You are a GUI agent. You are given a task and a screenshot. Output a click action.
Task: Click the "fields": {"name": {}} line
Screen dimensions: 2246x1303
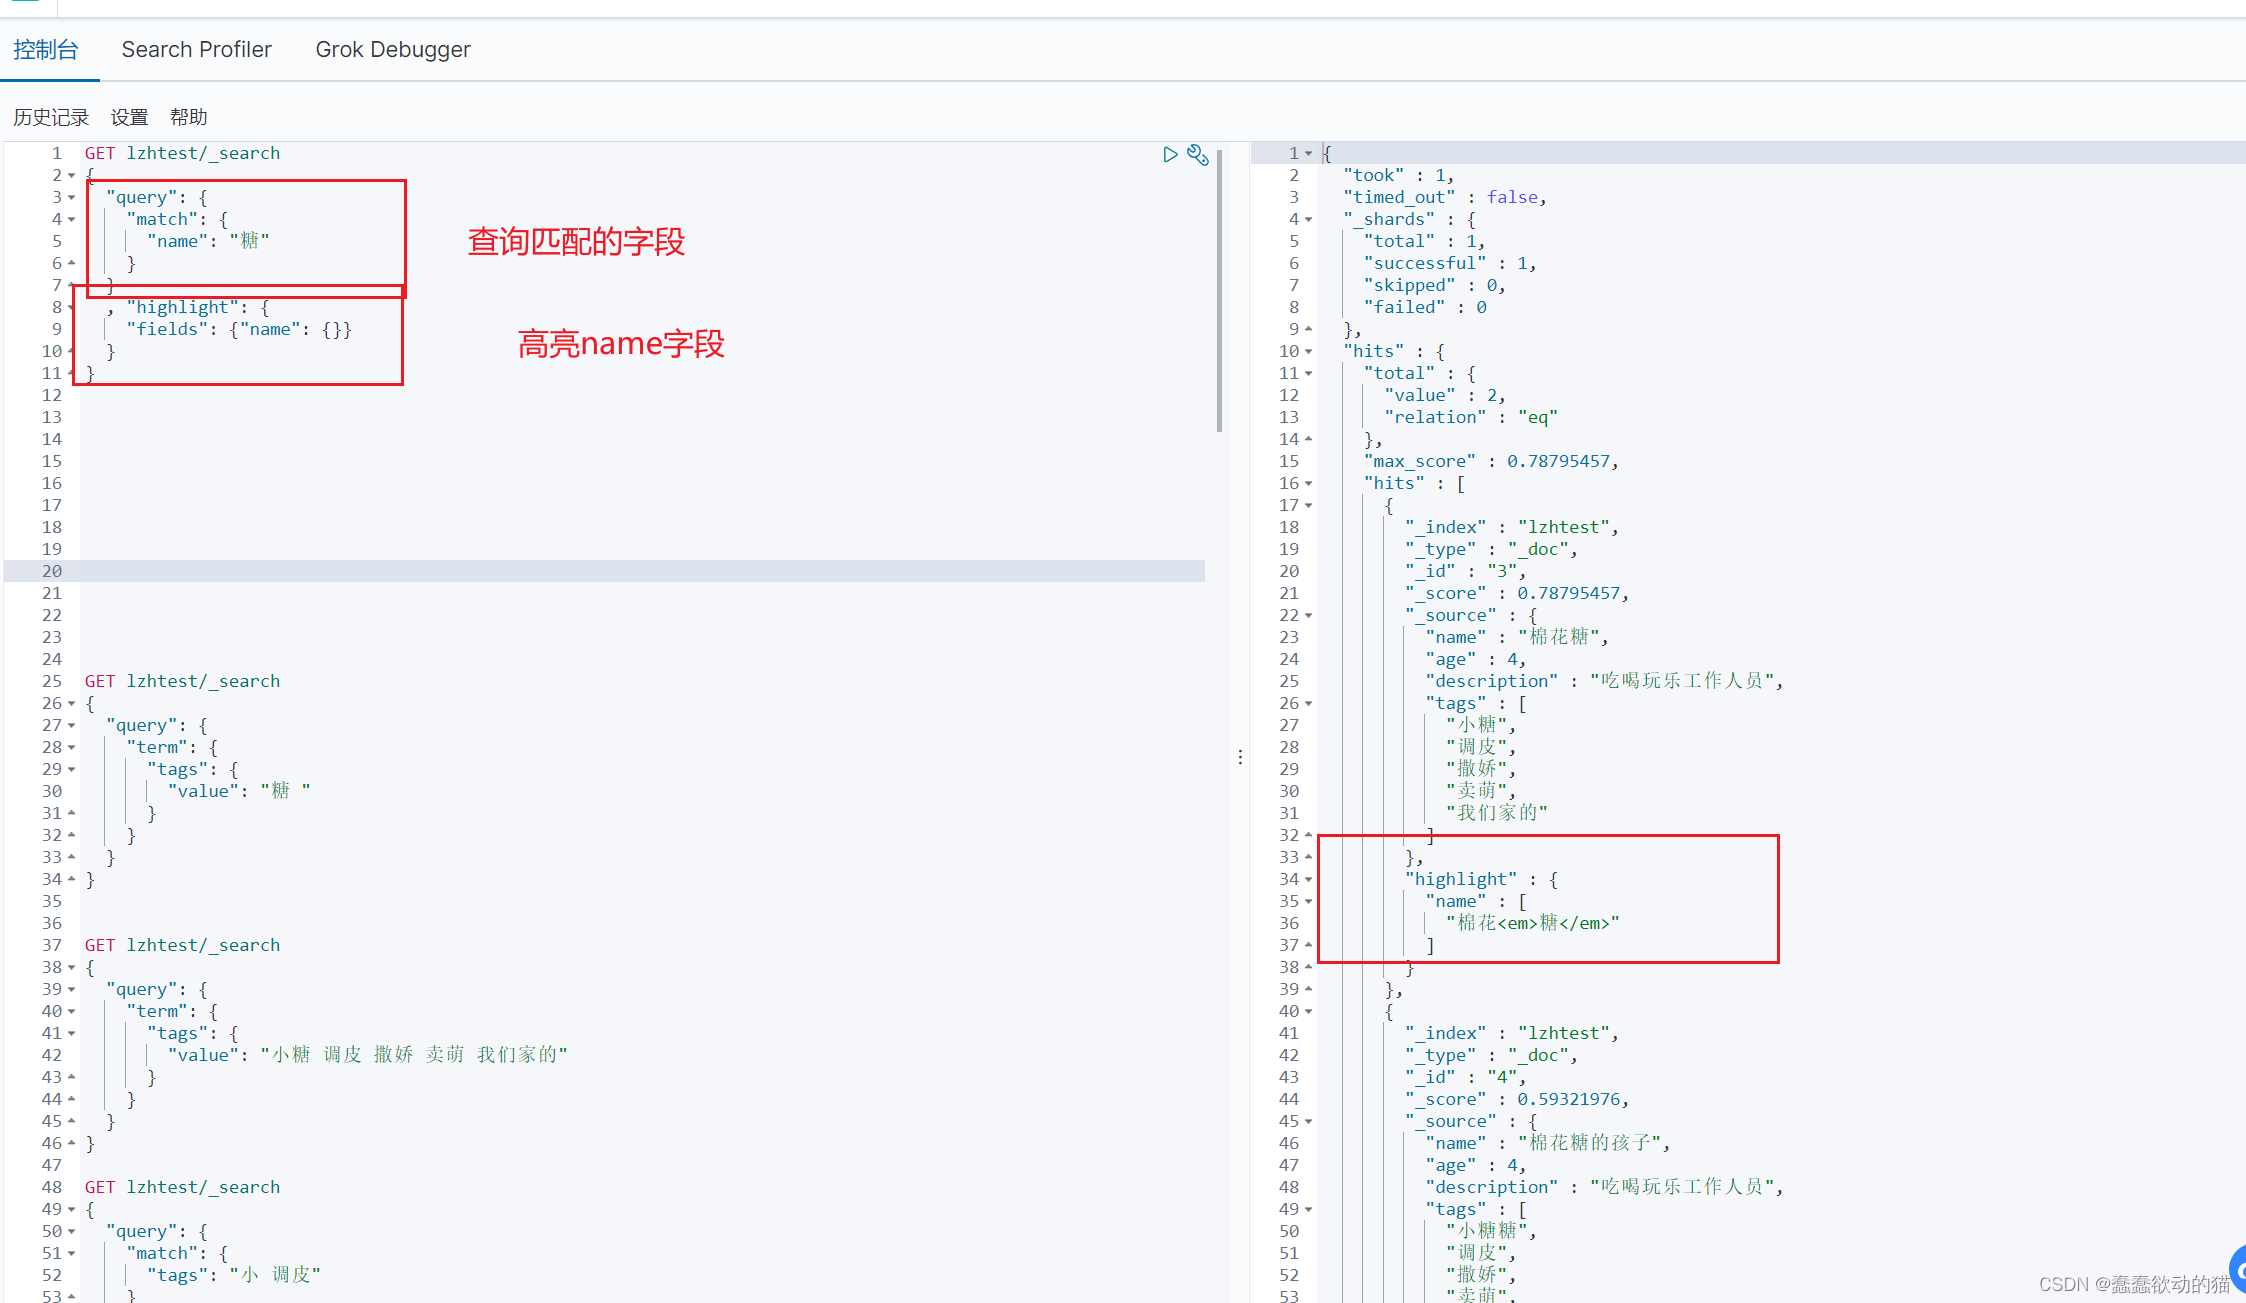pos(239,329)
